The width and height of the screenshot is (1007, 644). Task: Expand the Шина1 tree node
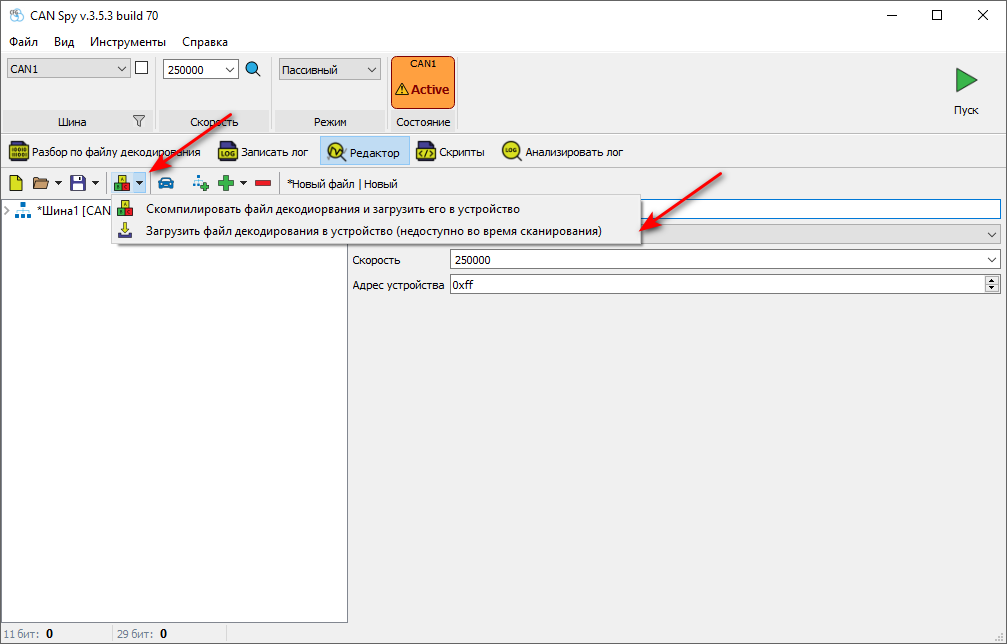click(8, 210)
